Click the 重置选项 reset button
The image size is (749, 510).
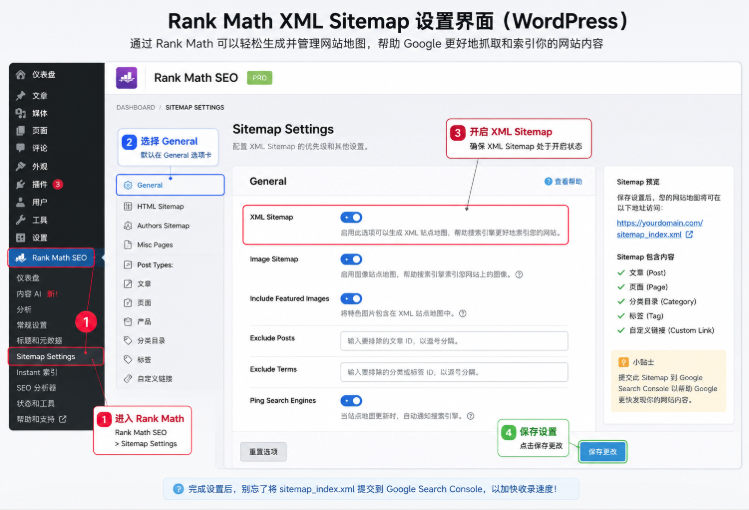pyautogui.click(x=263, y=452)
